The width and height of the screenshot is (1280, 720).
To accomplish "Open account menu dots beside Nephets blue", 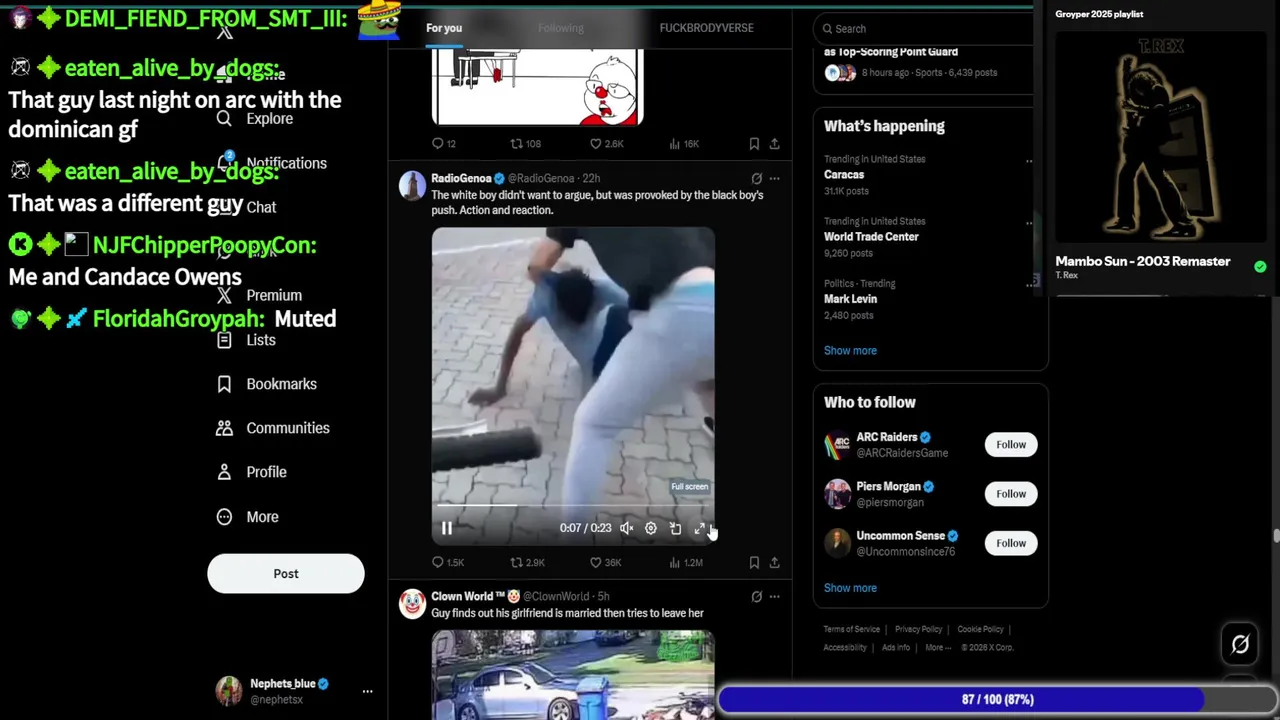I will [x=367, y=691].
